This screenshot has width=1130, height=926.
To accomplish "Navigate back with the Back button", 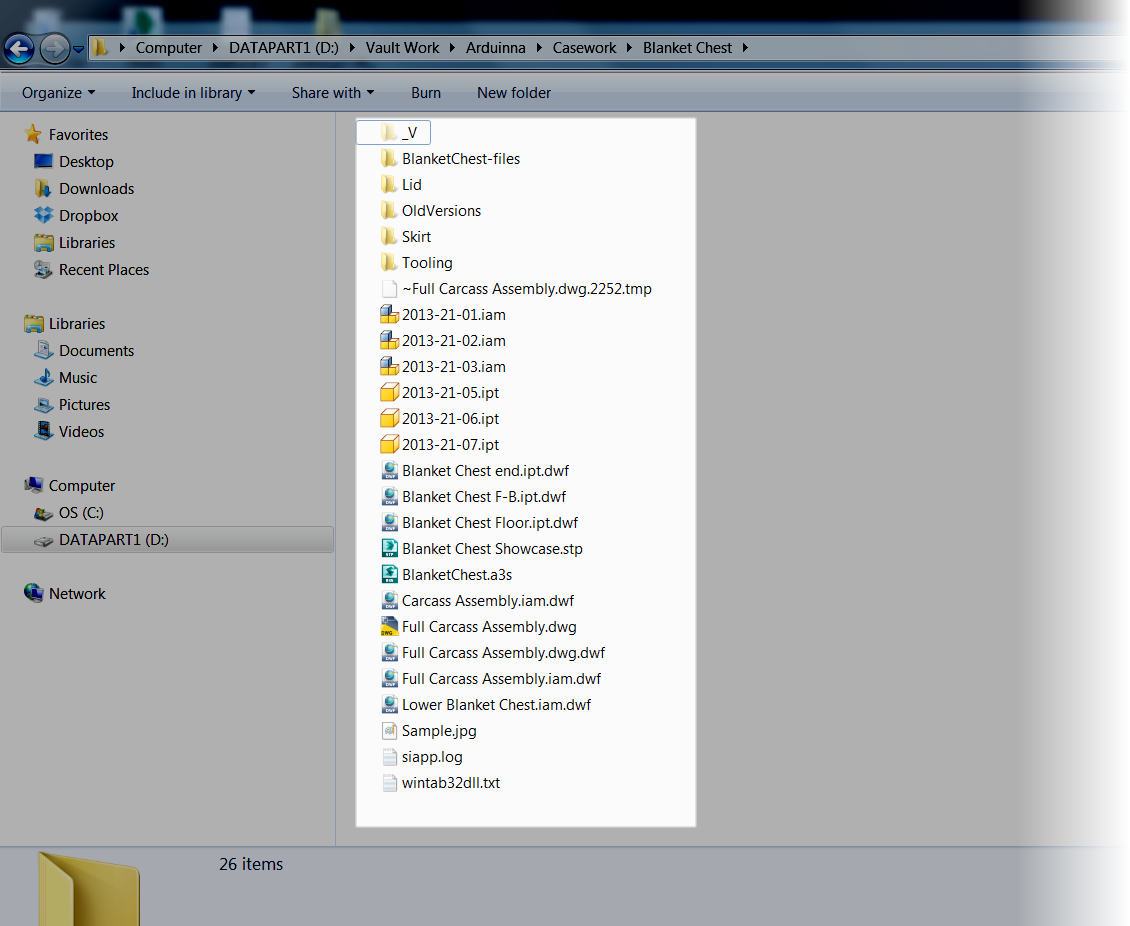I will point(19,48).
